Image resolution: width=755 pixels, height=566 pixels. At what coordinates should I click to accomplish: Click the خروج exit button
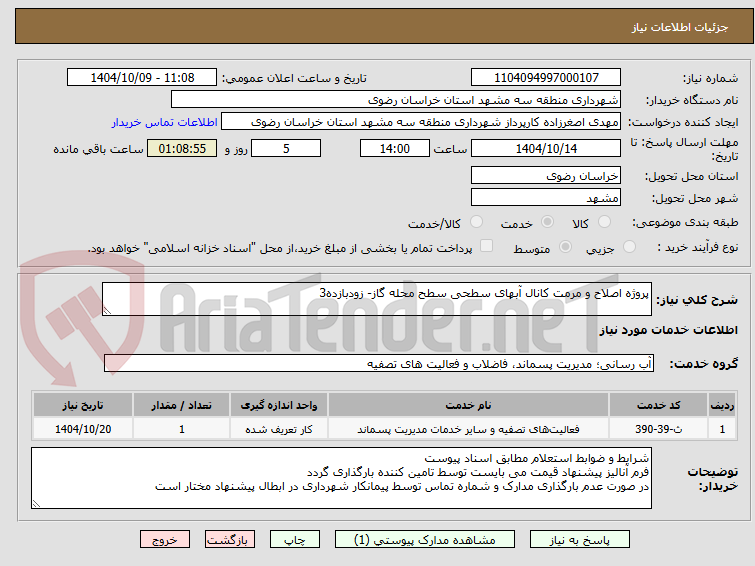(165, 540)
